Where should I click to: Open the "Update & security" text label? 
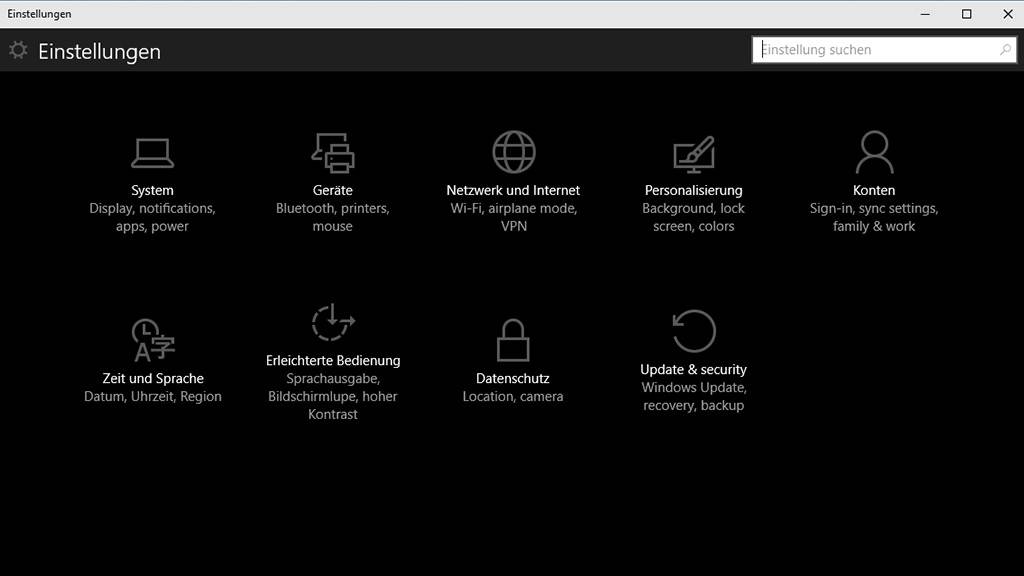pos(693,369)
